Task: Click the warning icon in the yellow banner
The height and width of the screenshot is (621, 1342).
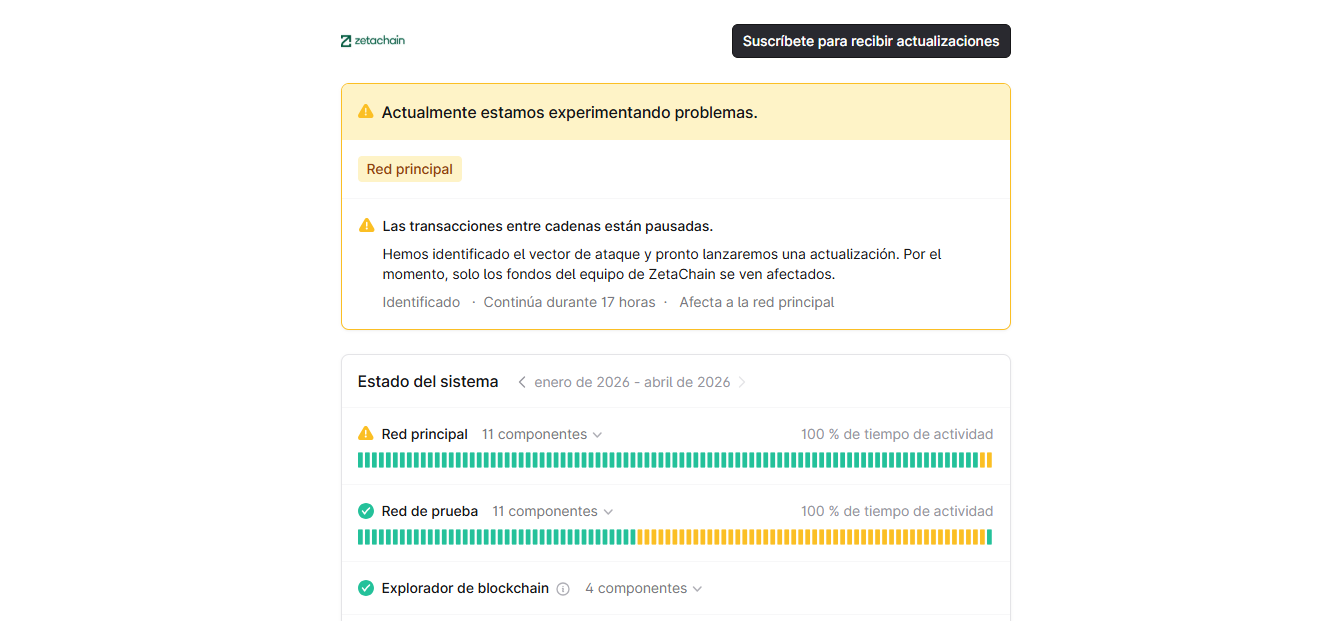Action: pos(366,112)
